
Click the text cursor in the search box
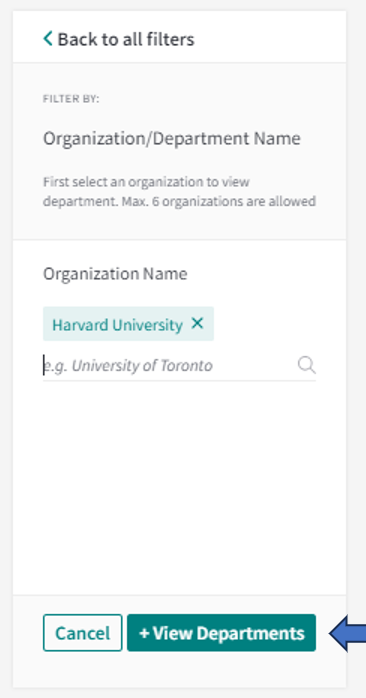[x=44, y=365]
